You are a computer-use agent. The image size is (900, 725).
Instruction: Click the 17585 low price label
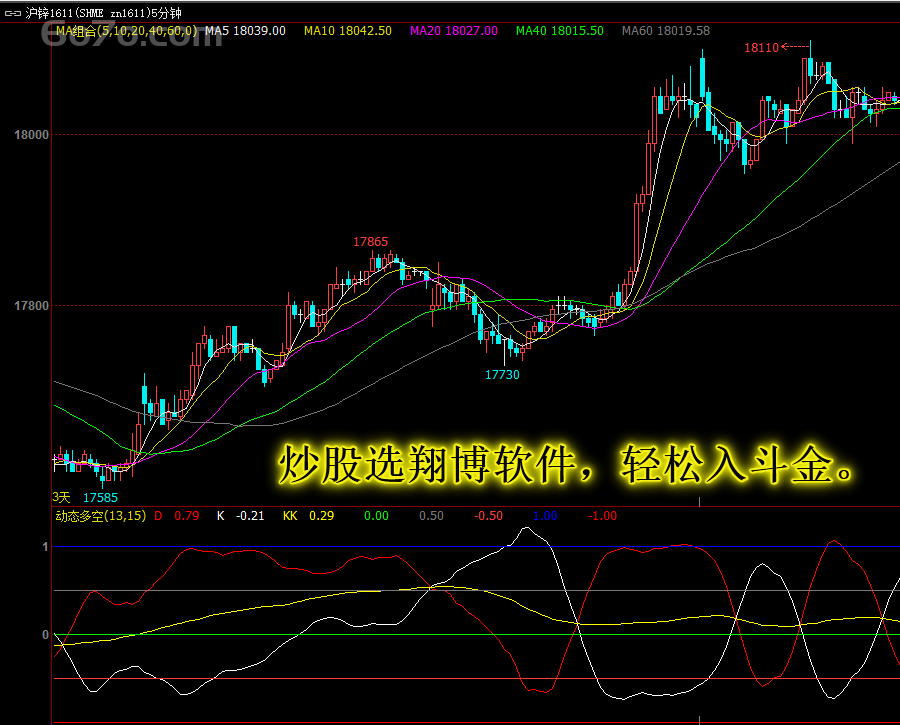pyautogui.click(x=100, y=497)
